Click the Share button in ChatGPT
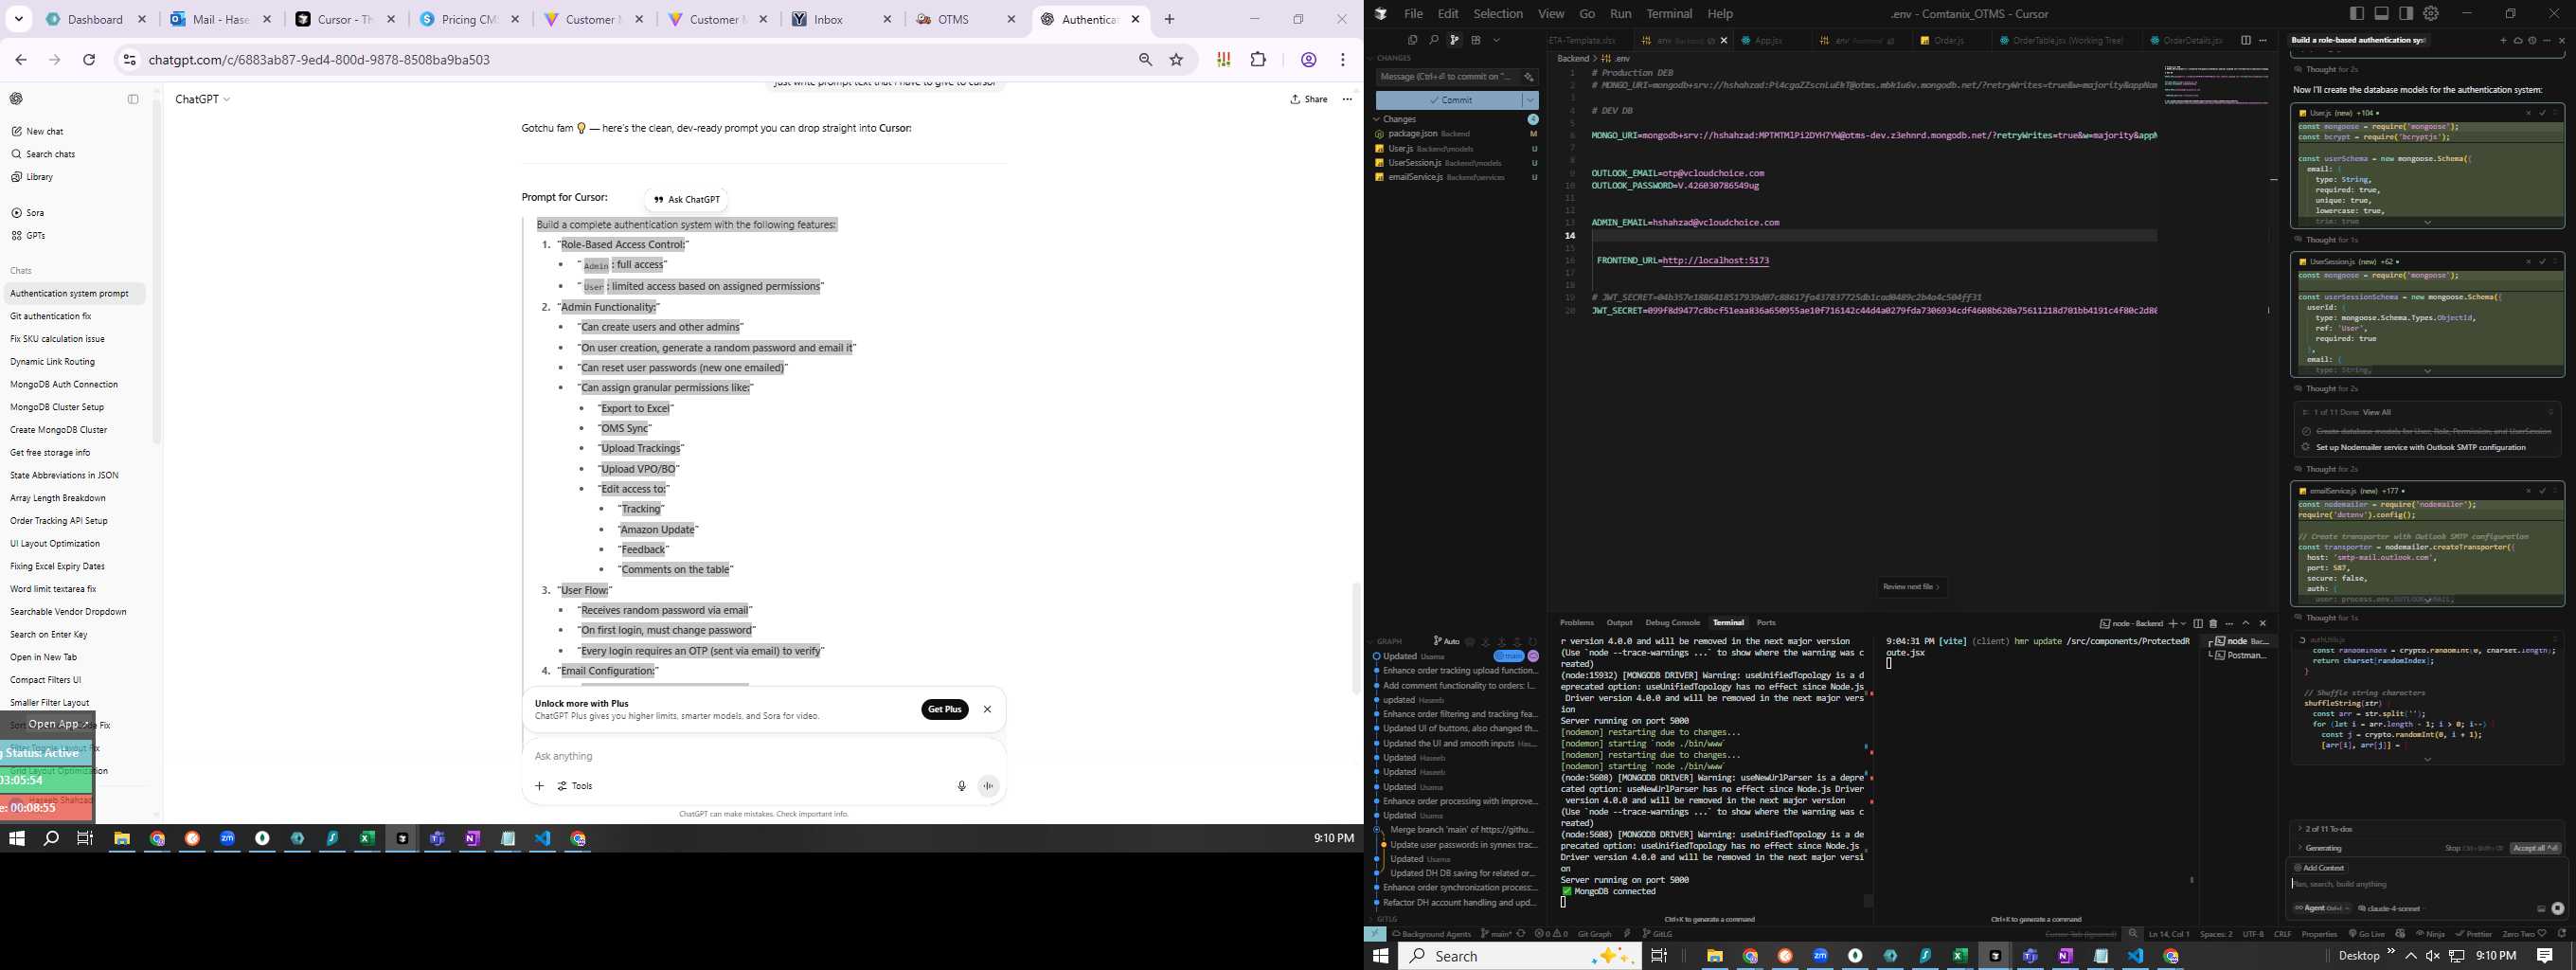Viewport: 2576px width, 970px height. tap(1308, 99)
